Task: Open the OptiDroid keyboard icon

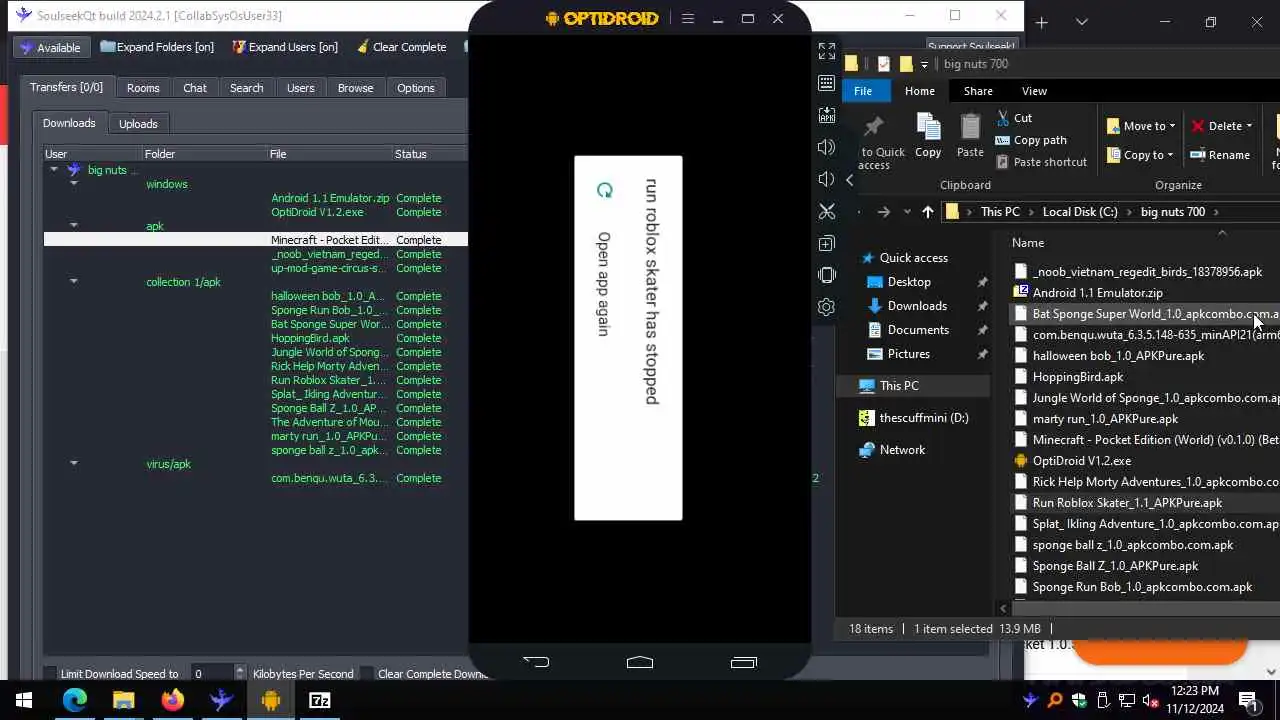Action: (x=827, y=83)
